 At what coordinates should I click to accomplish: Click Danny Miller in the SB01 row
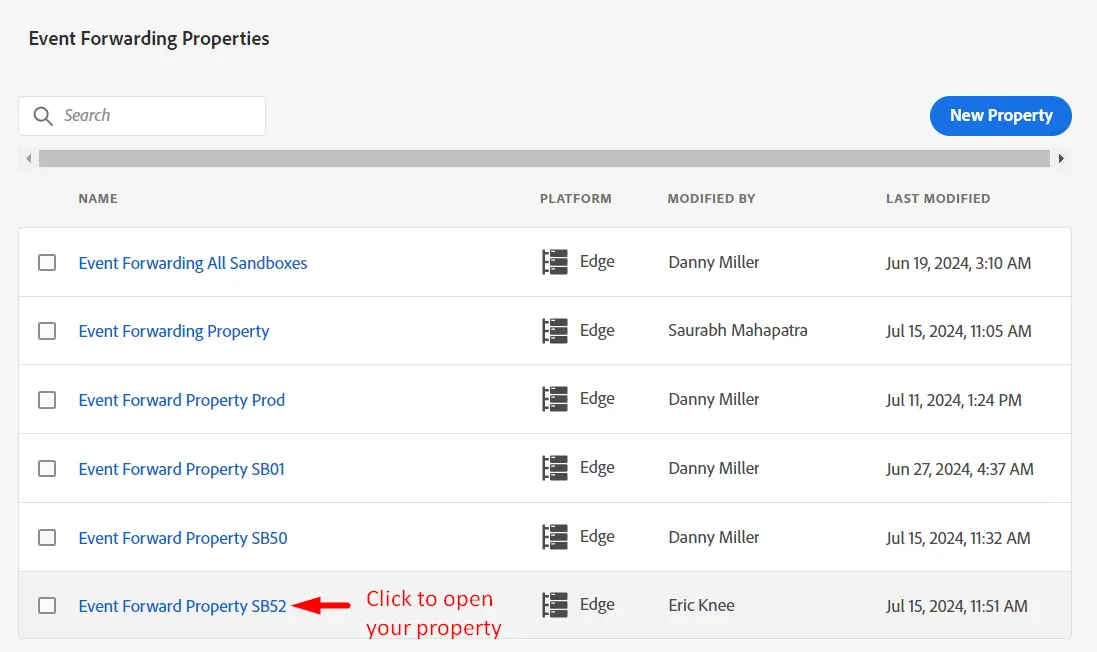pos(714,468)
